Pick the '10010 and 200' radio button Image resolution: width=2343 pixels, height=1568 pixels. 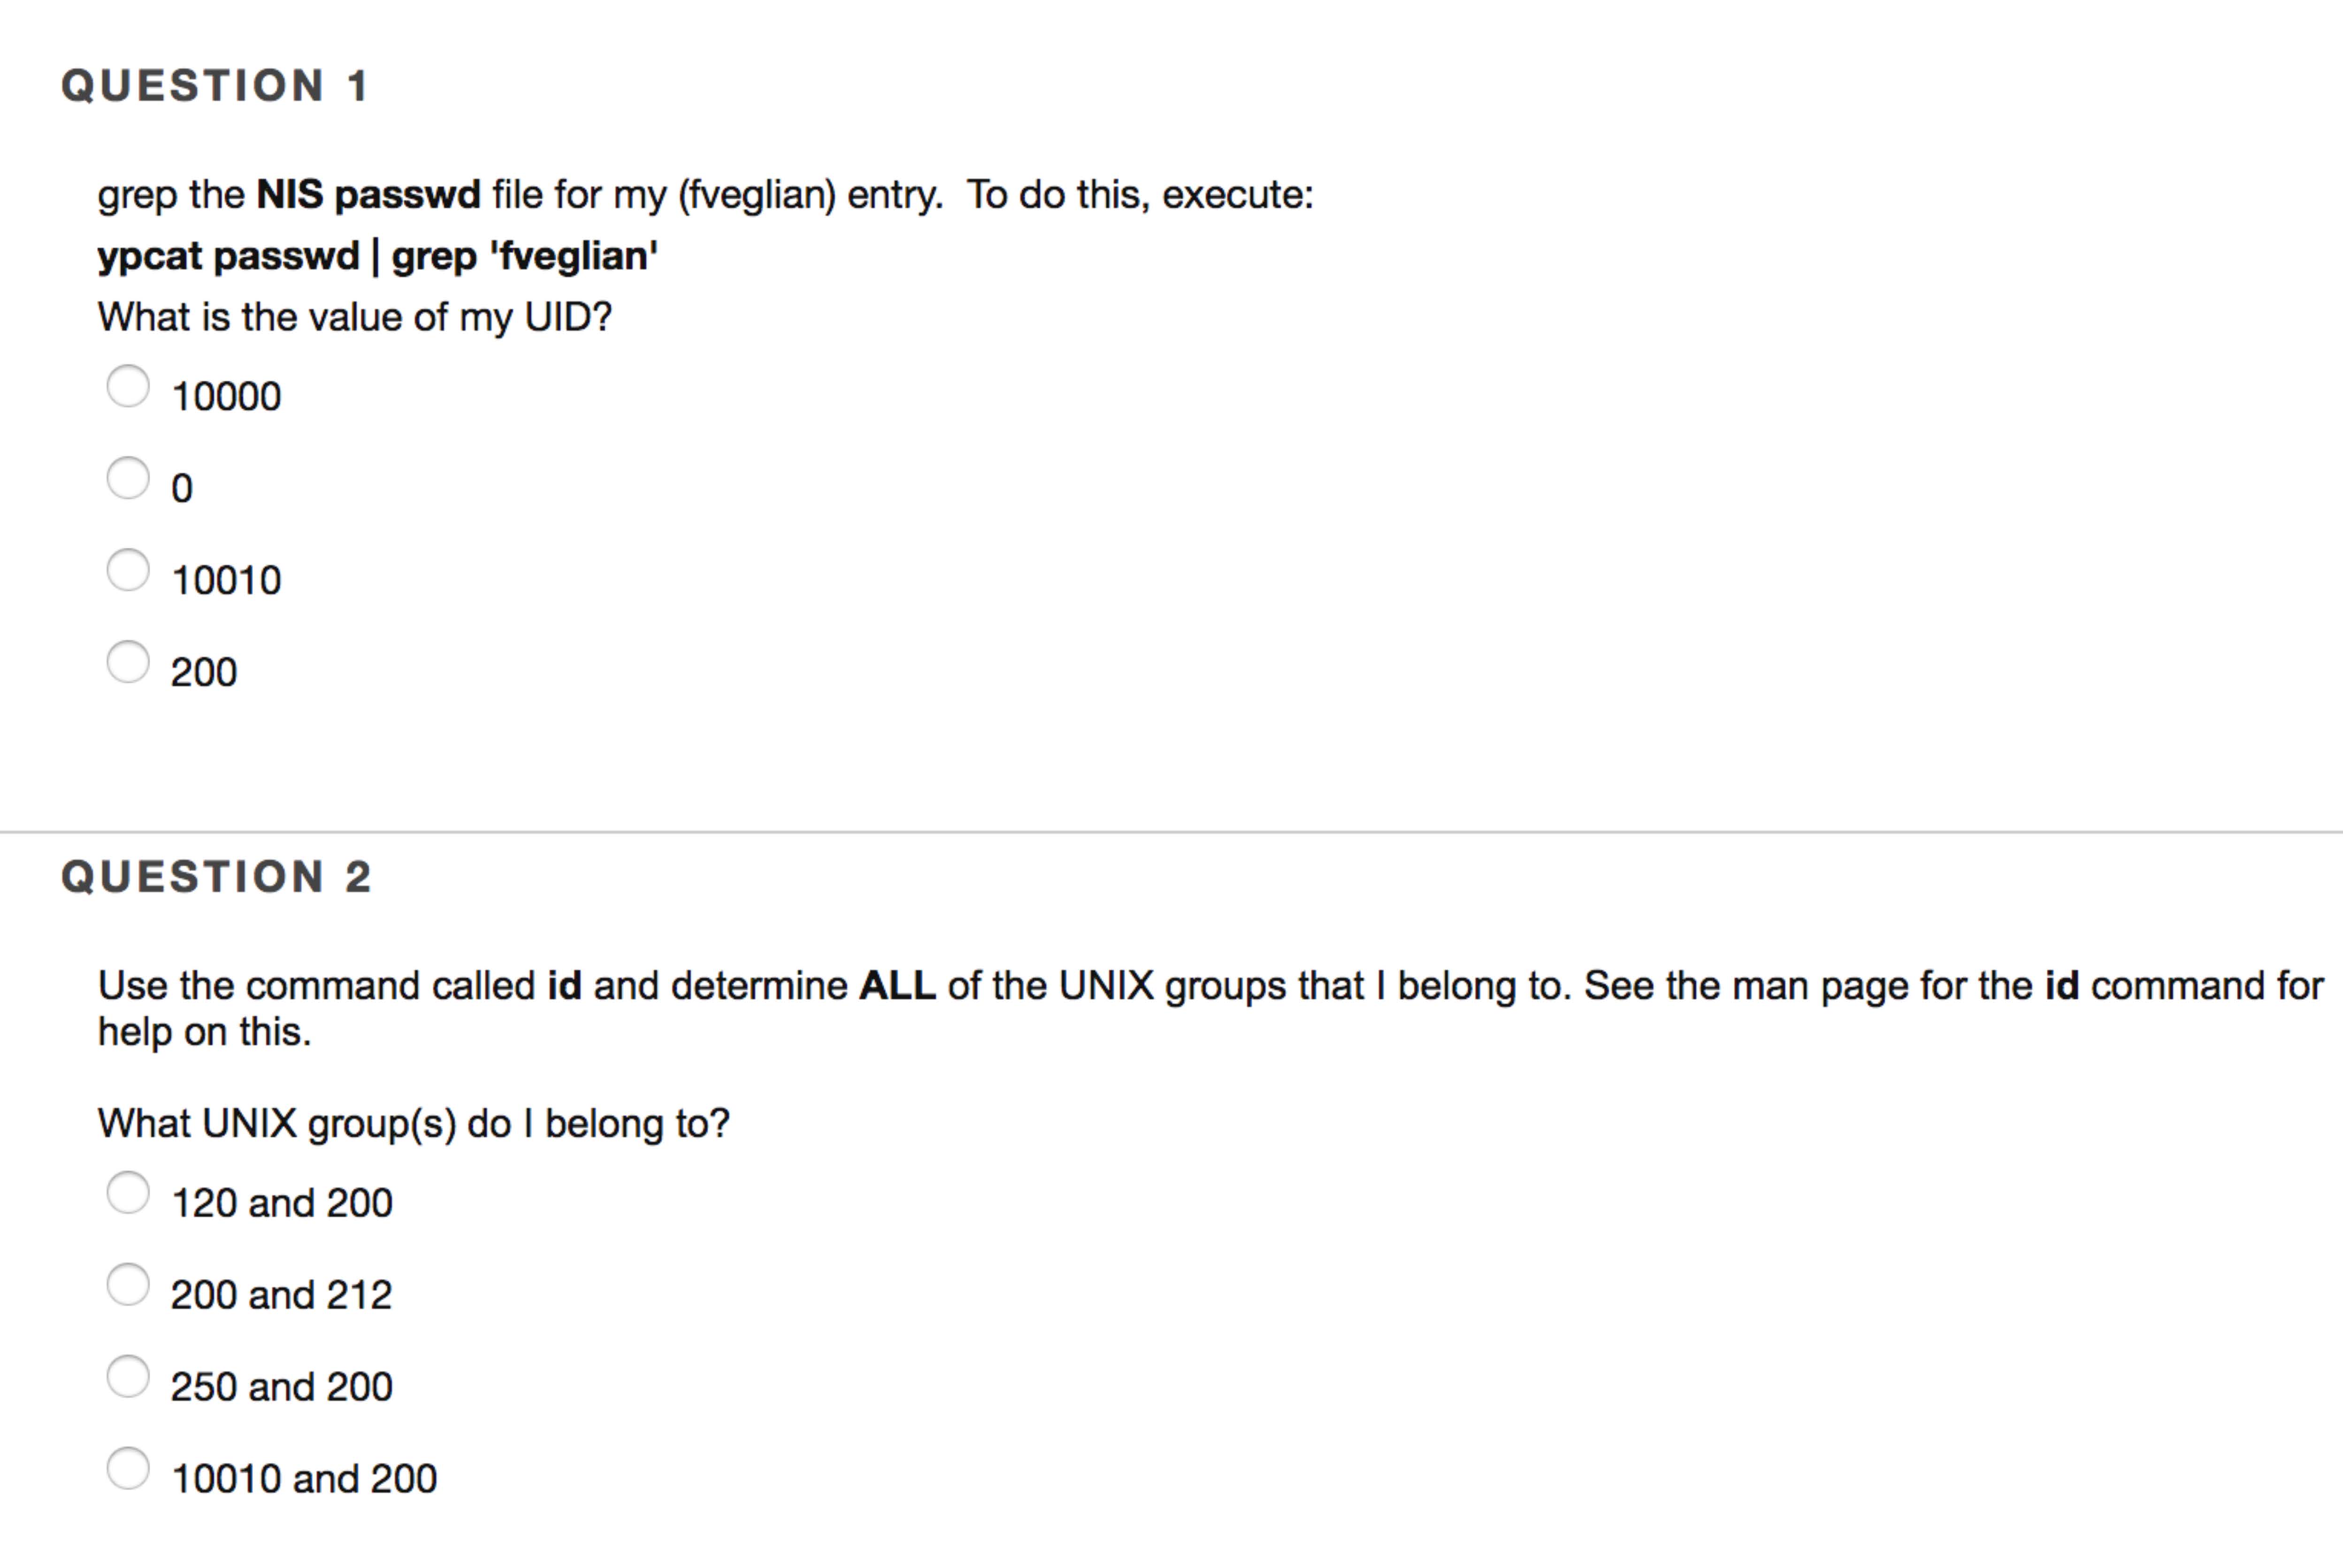pos(128,1469)
